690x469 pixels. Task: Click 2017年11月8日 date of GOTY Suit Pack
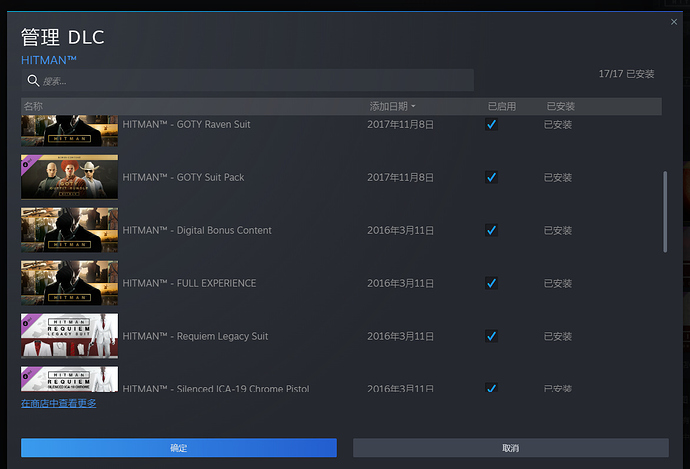click(x=400, y=177)
